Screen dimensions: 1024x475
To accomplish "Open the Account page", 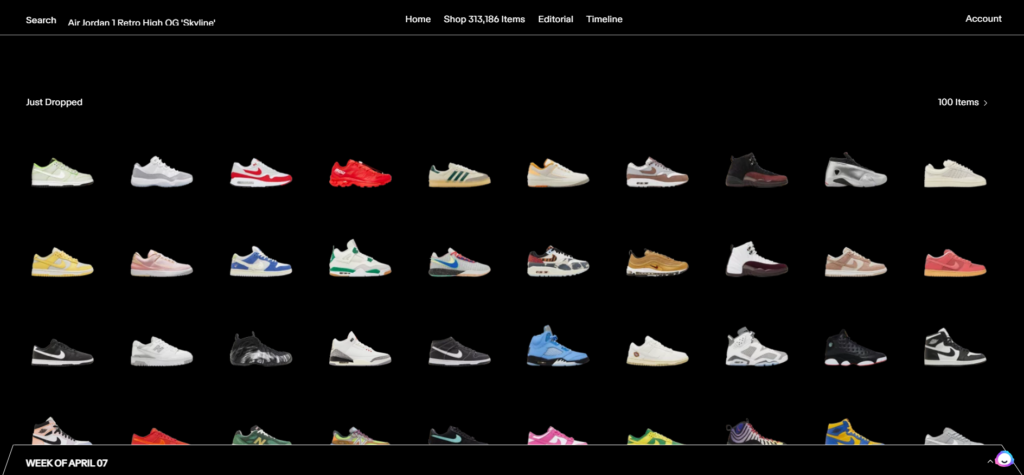I will pos(983,19).
